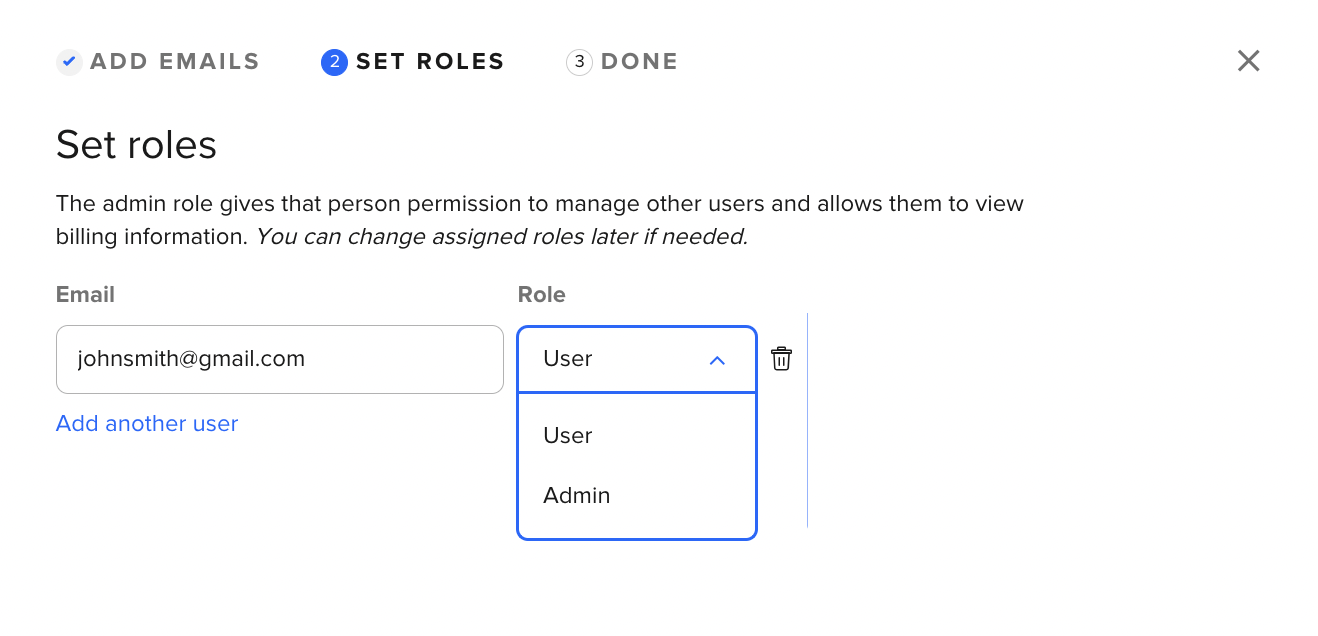Click the Add another user link
Image resolution: width=1318 pixels, height=636 pixels.
tap(147, 424)
